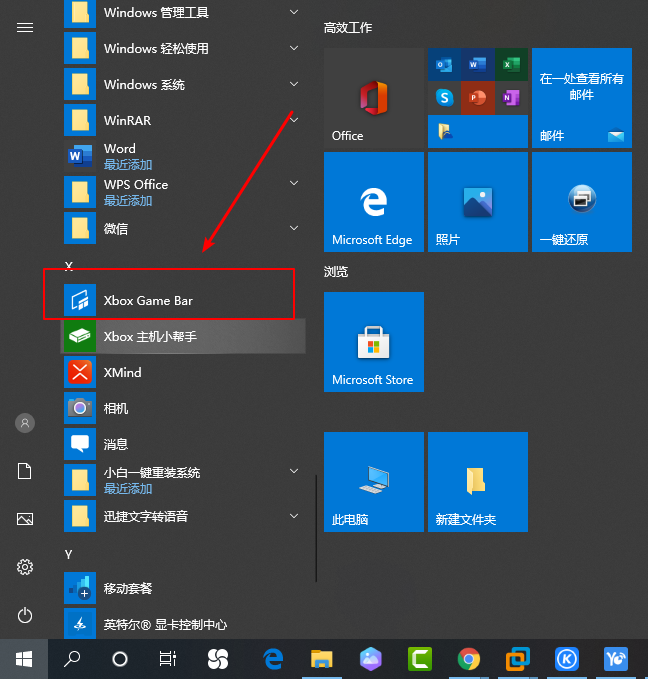648x679 pixels.
Task: Click the 浏览 group title
Action: pos(336,272)
